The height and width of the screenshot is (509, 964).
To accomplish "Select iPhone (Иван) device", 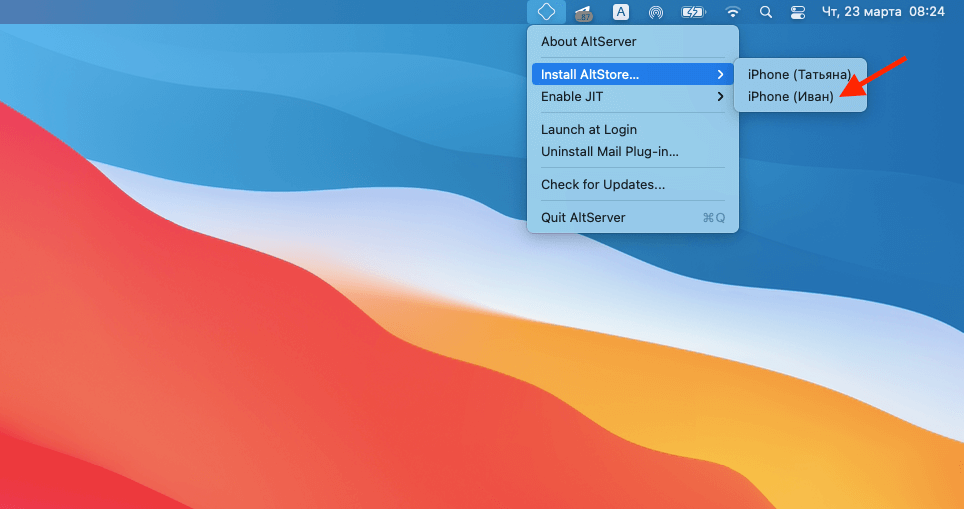I will (790, 97).
